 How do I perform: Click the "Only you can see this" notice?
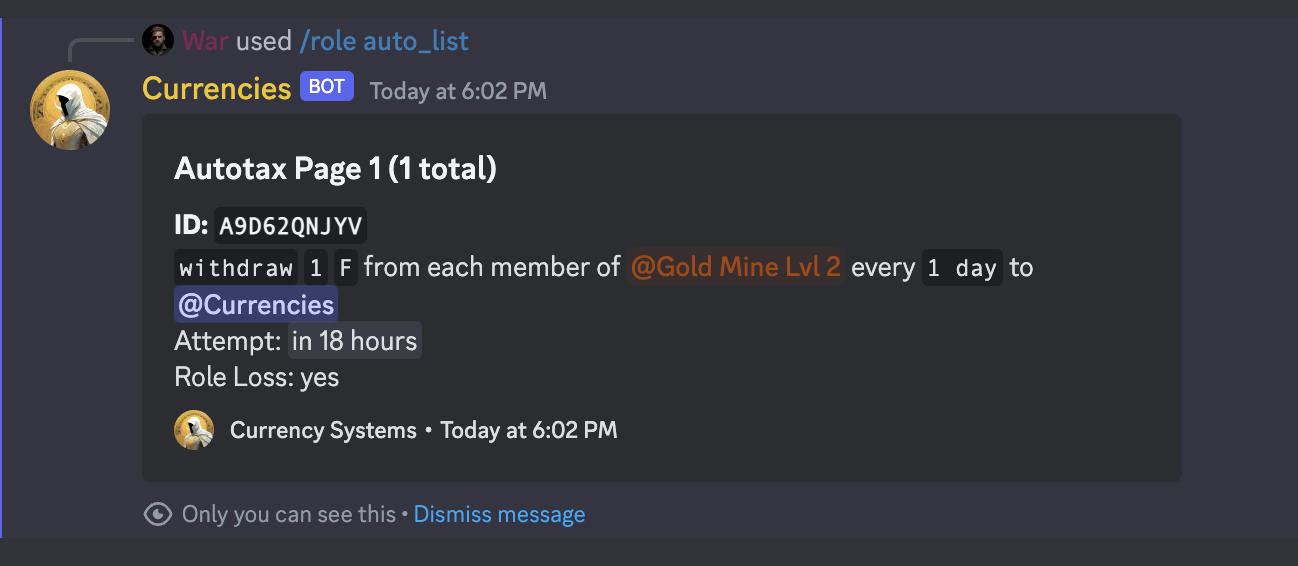click(x=288, y=515)
